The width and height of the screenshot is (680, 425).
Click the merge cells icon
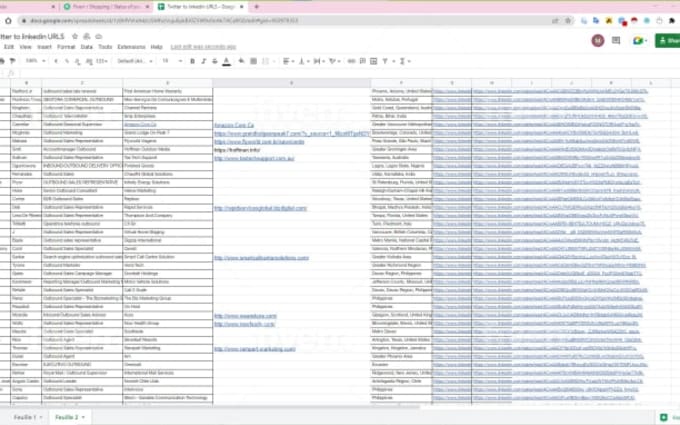266,61
